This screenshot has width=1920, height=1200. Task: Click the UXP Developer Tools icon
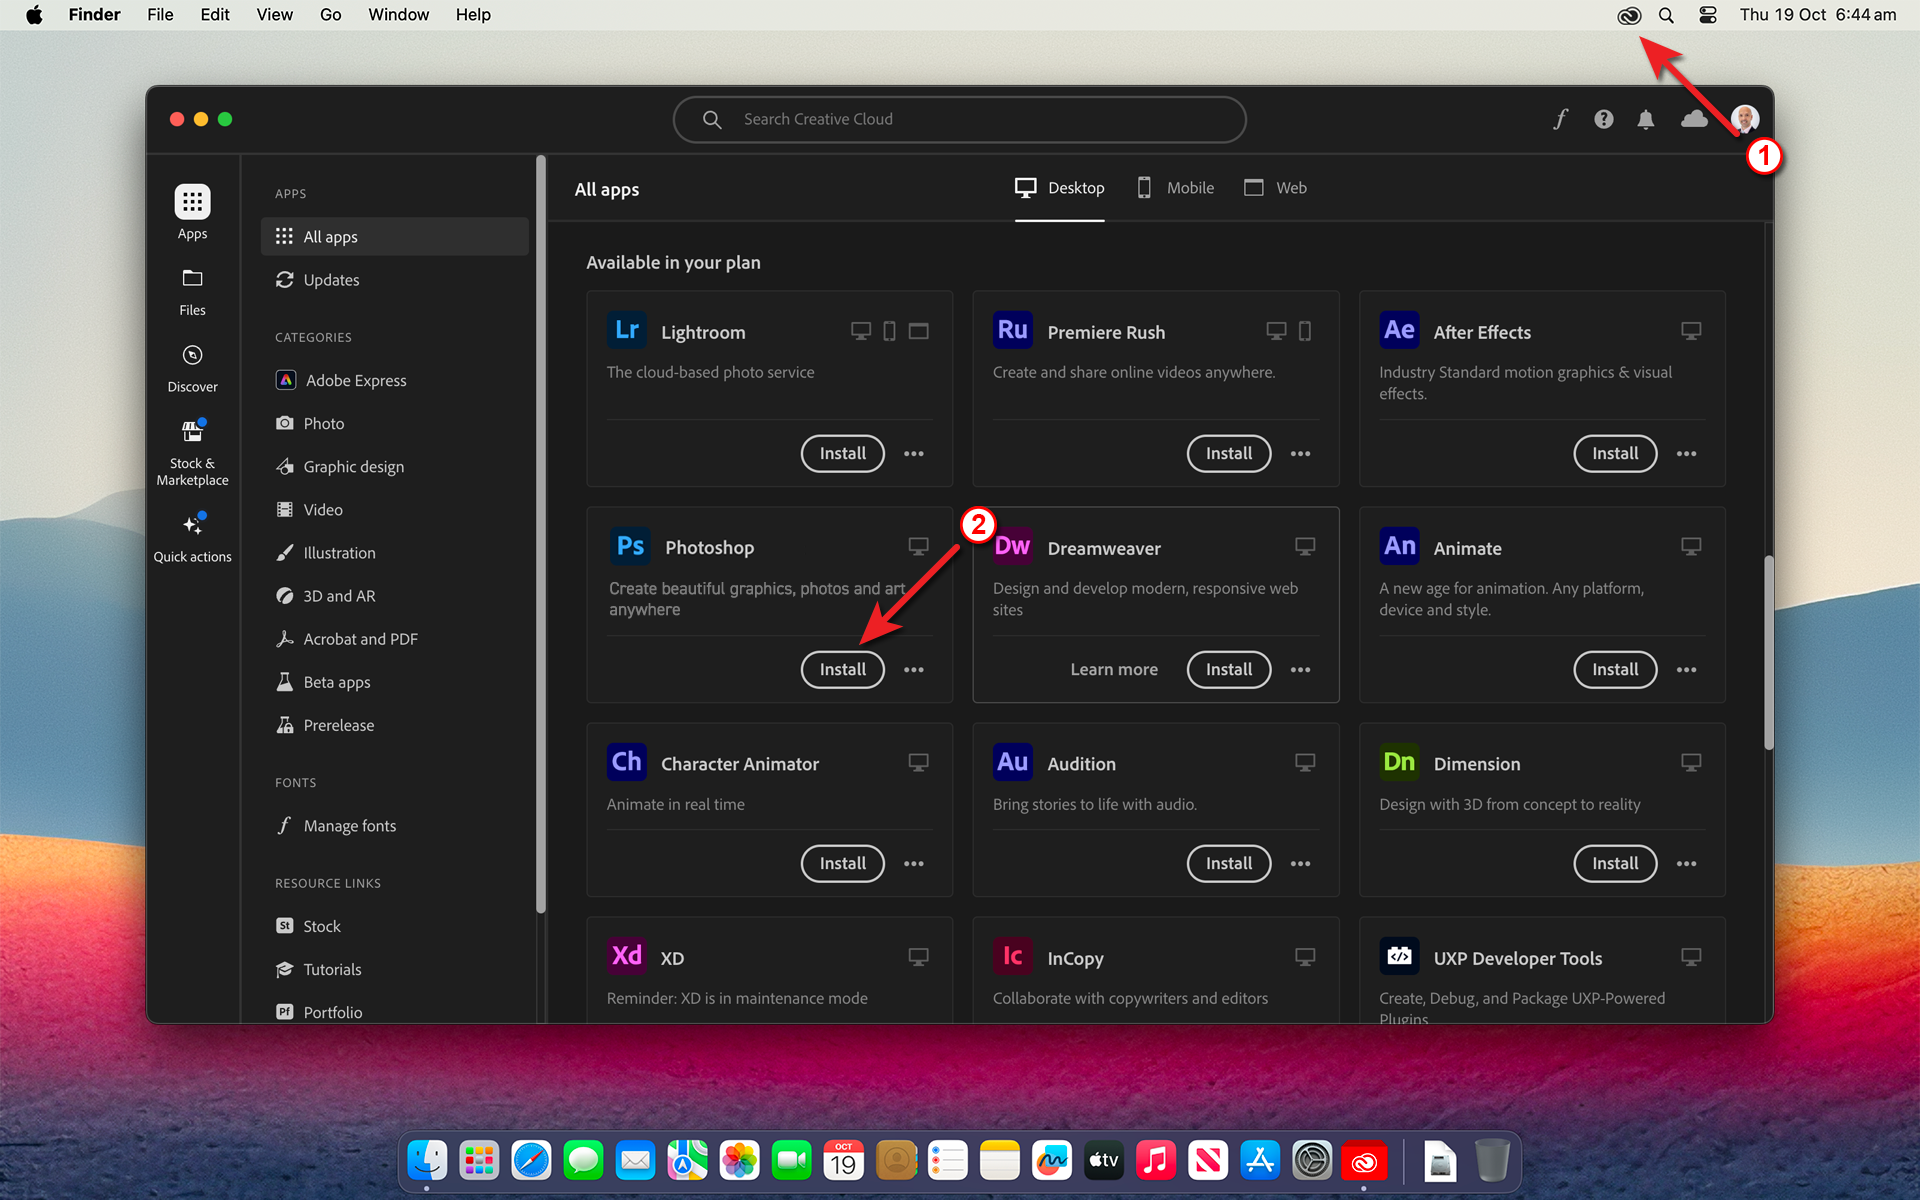[1399, 956]
